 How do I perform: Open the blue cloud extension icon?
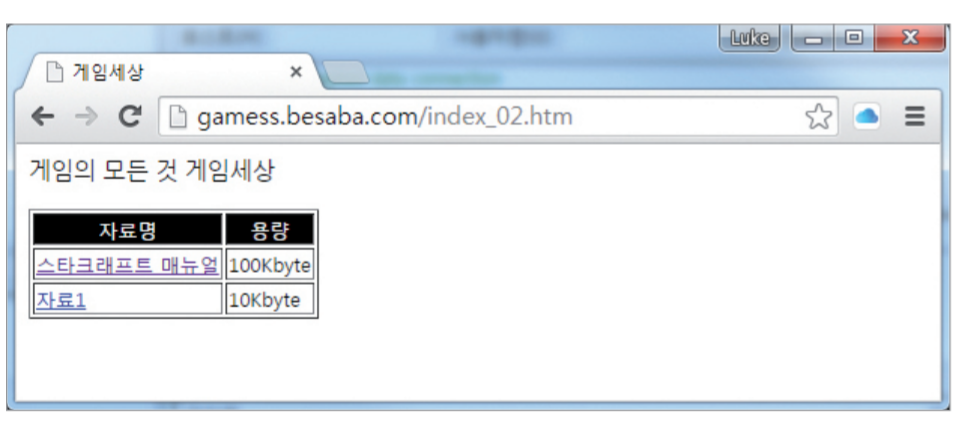[867, 116]
